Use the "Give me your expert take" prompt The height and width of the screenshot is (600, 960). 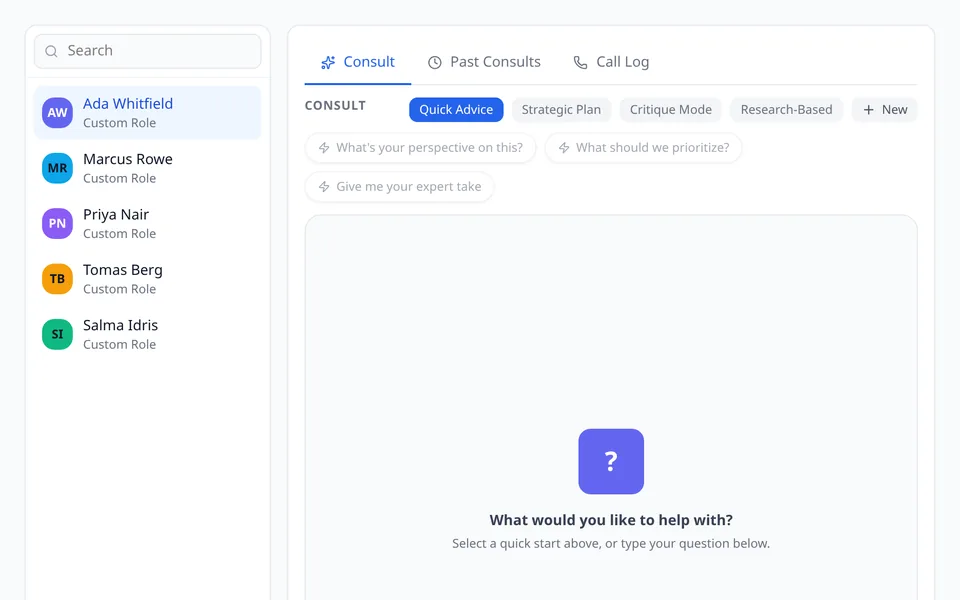[x=400, y=187]
